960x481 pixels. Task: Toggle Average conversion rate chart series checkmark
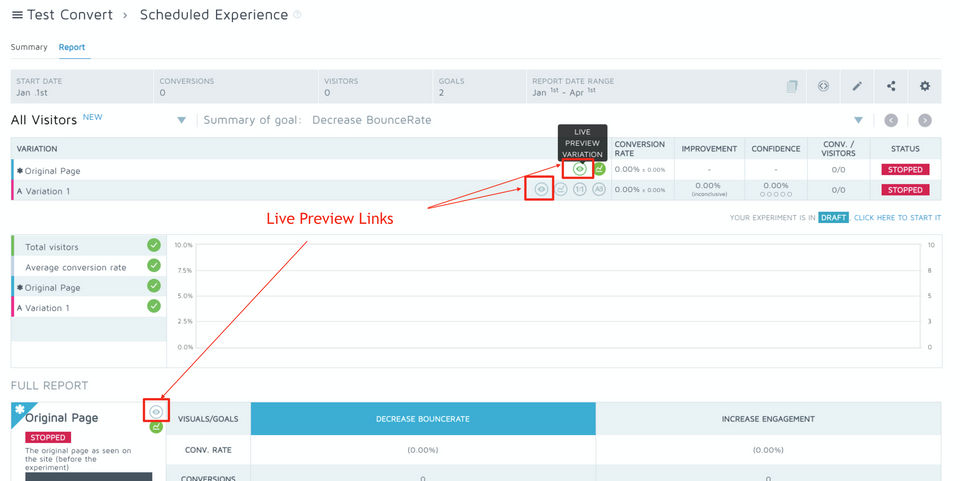click(x=154, y=266)
